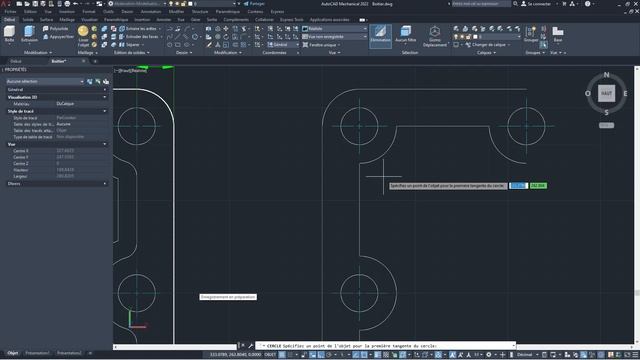Image resolution: width=640 pixels, height=360 pixels.
Task: Click the Undo arrow
Action: 76,4
